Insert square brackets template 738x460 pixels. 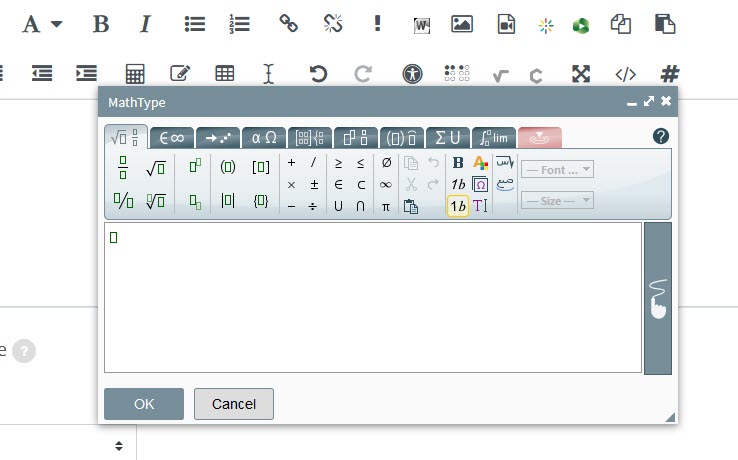pos(261,167)
